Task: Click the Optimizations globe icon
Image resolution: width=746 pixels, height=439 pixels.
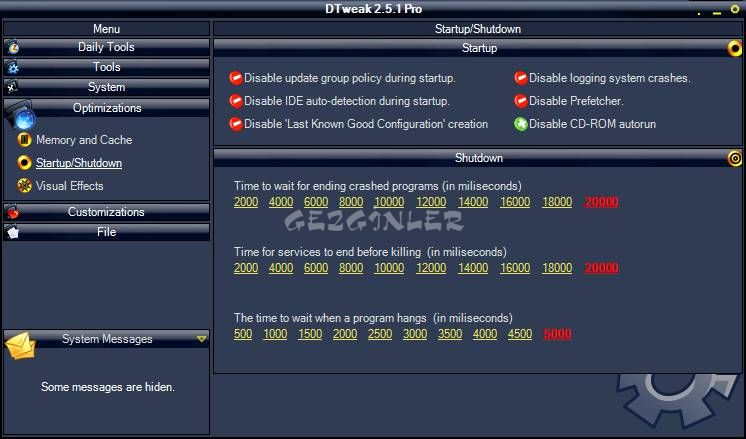Action: [22, 117]
